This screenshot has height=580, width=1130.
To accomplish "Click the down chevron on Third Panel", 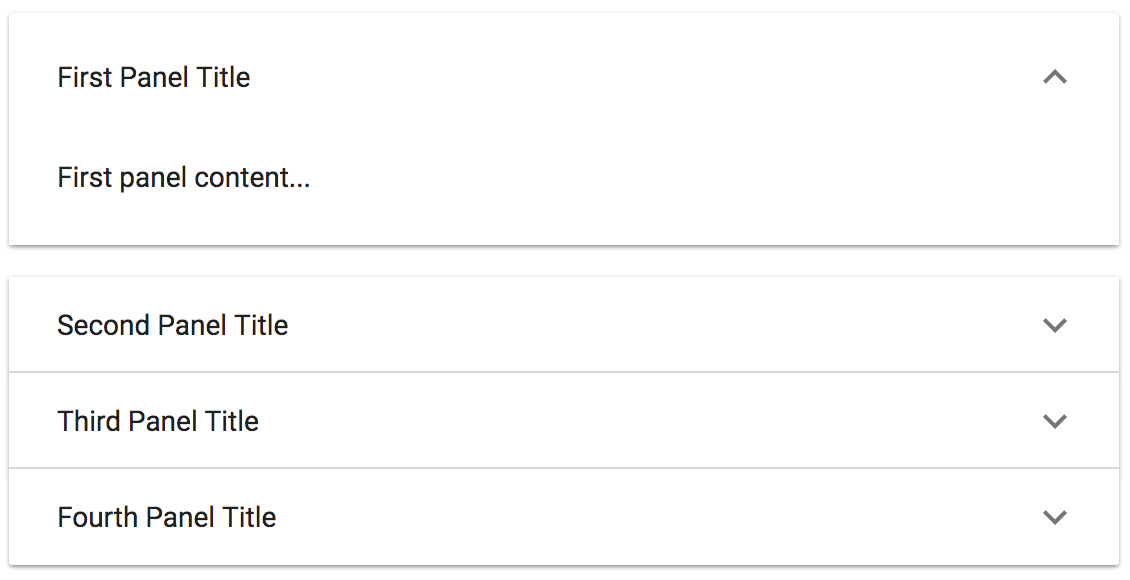I will click(1055, 421).
